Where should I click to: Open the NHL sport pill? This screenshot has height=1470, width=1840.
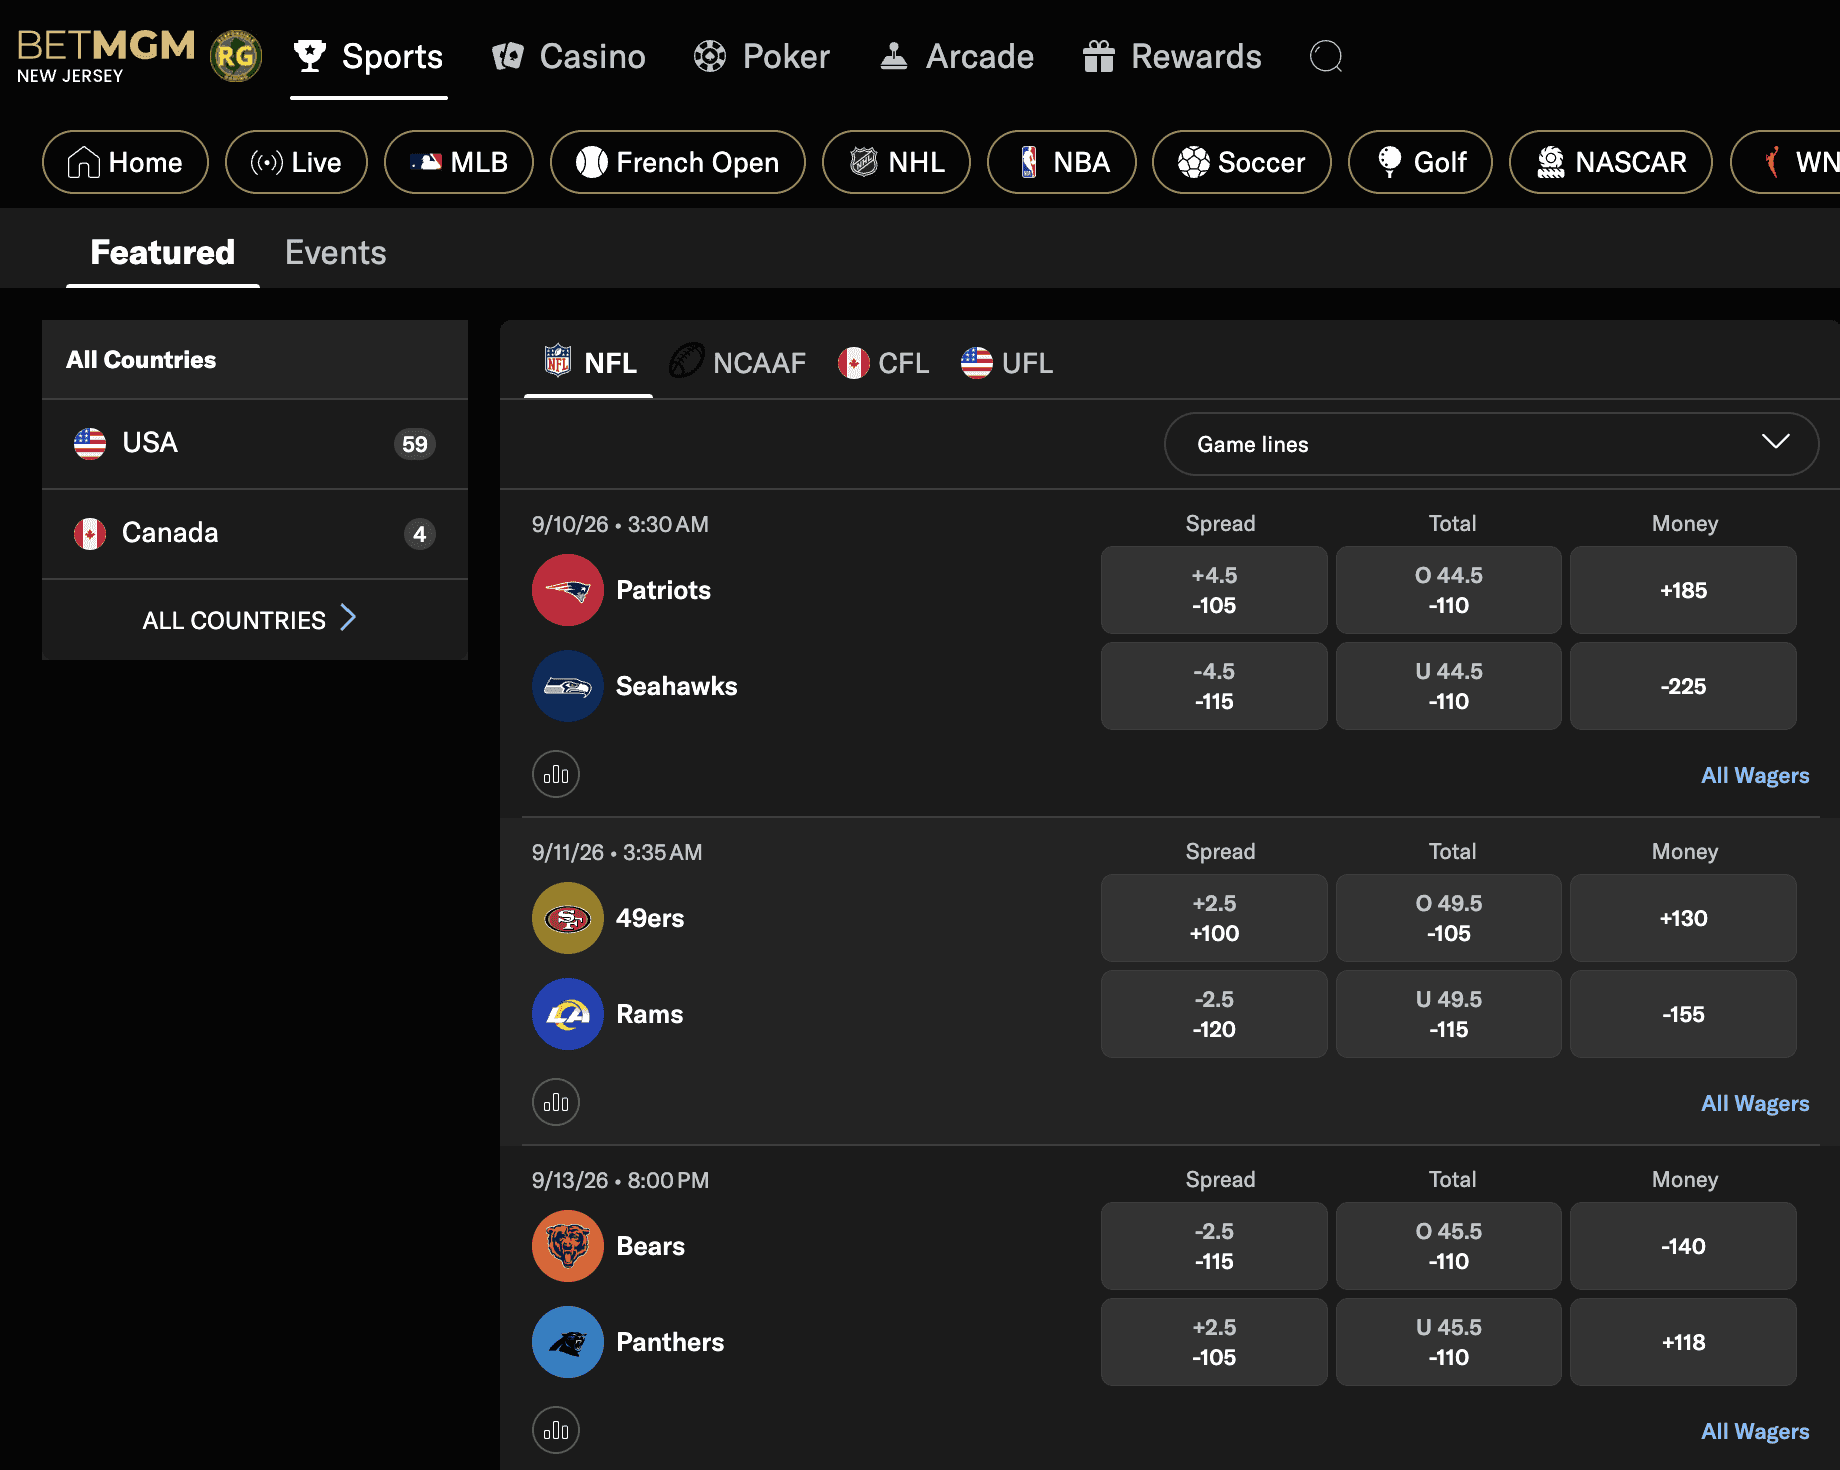pyautogui.click(x=896, y=162)
